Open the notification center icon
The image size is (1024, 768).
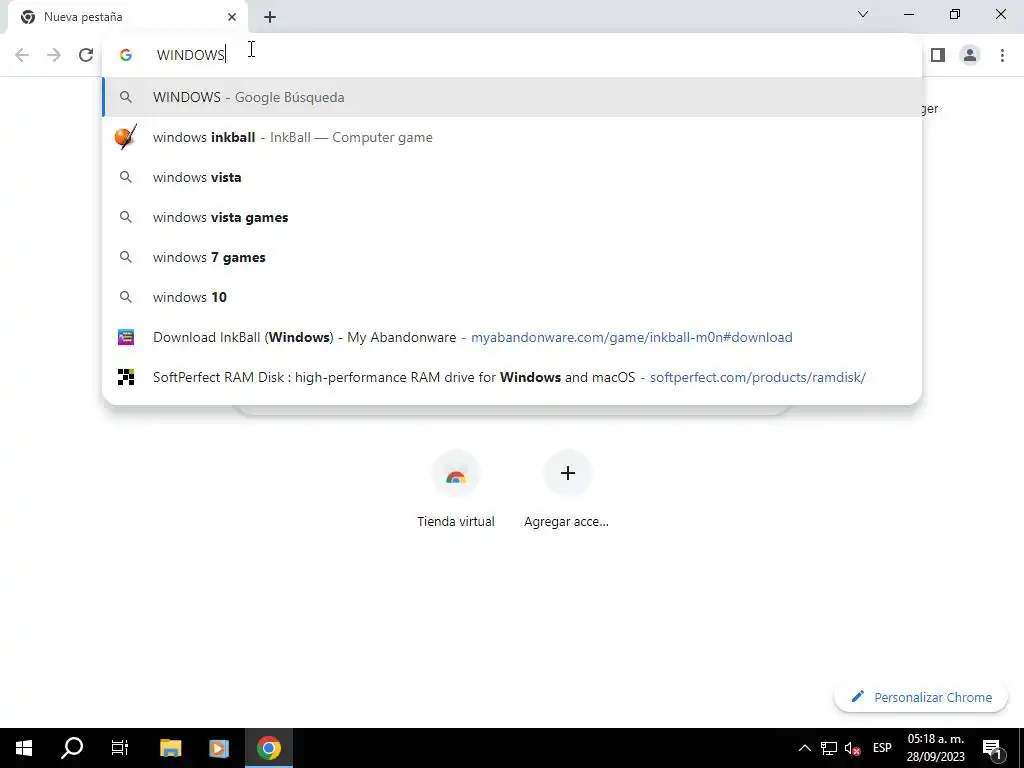click(x=993, y=748)
